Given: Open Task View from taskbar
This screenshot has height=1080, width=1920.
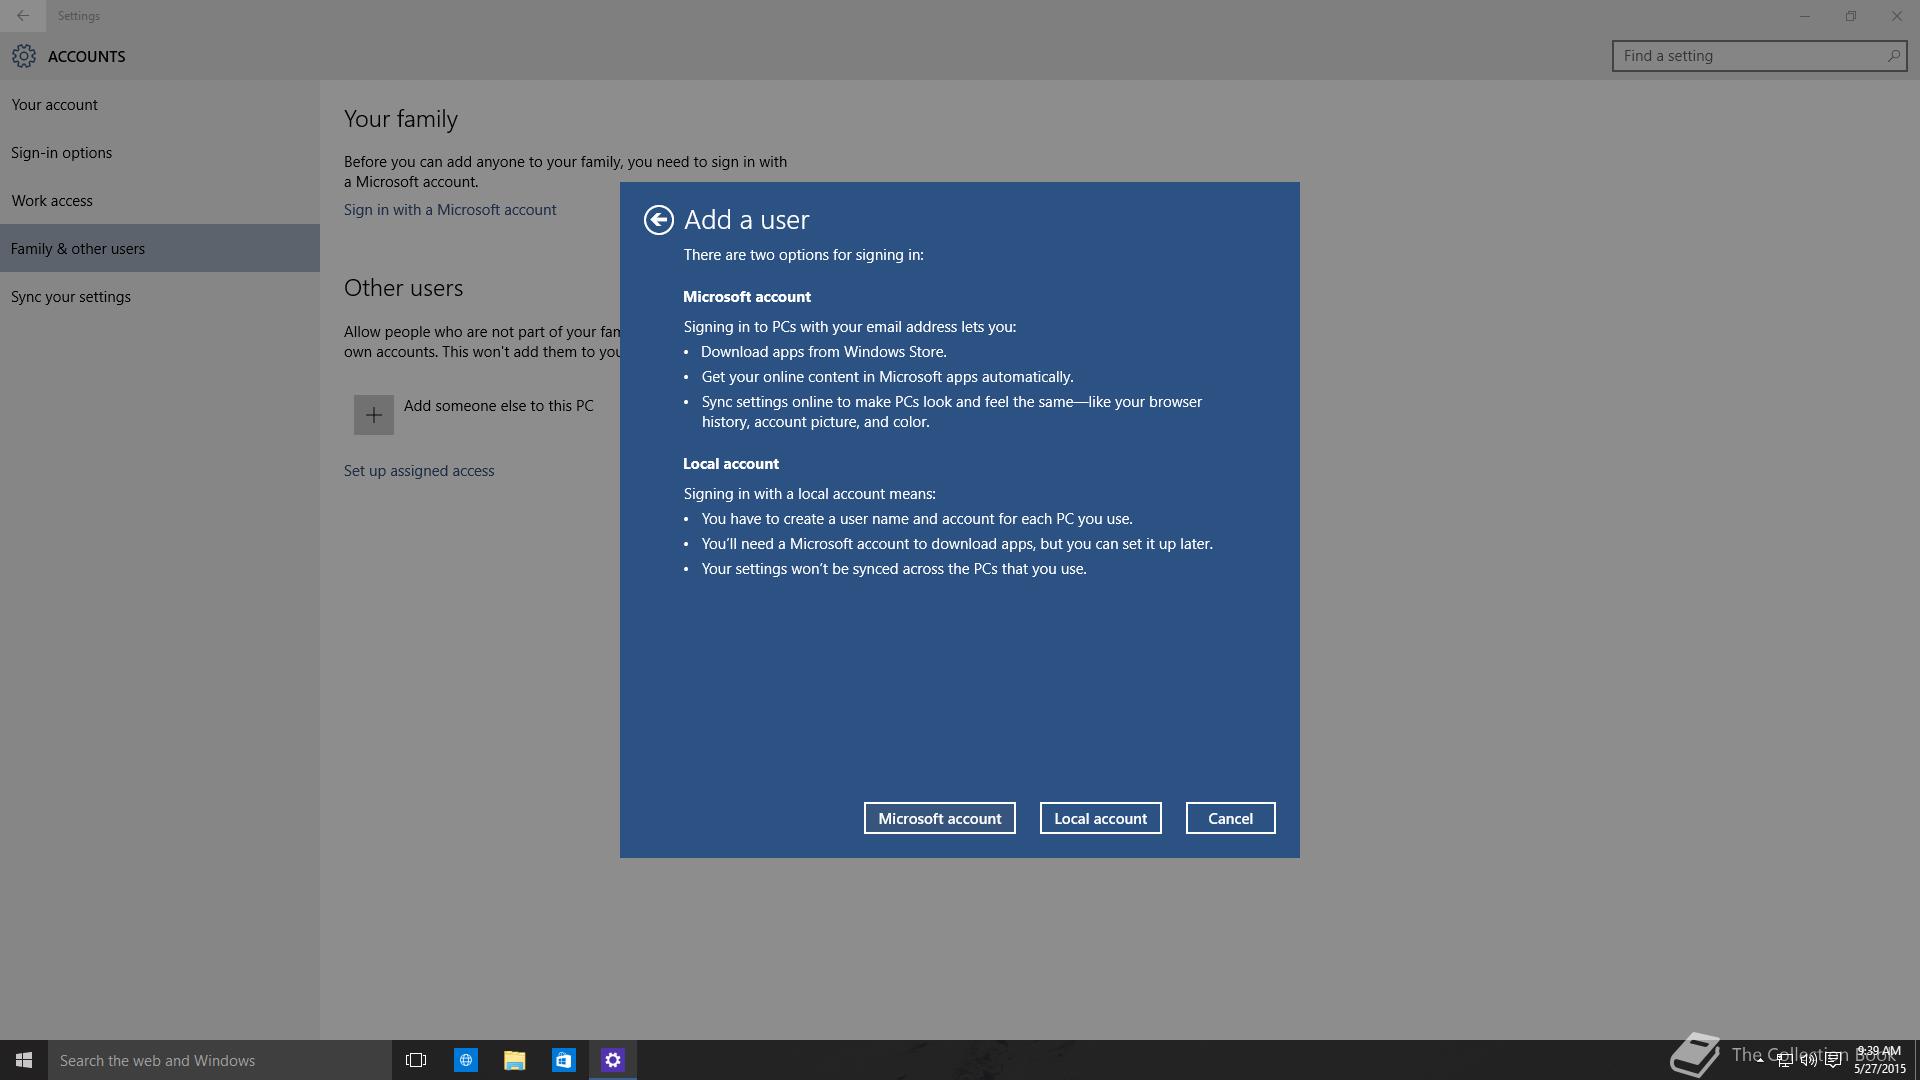Looking at the screenshot, I should click(416, 1060).
